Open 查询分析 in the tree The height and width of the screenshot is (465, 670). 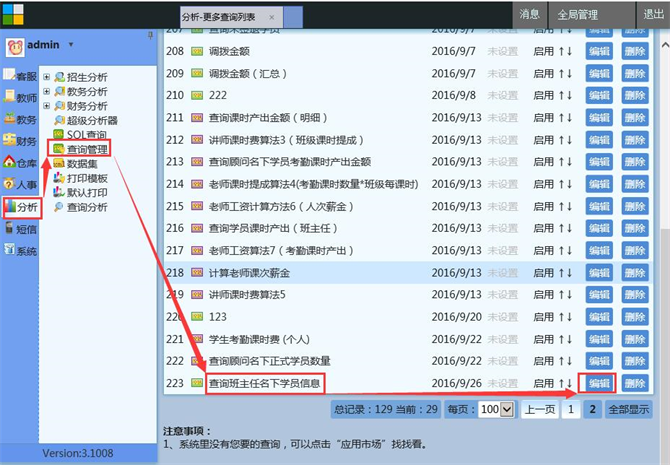(80, 207)
